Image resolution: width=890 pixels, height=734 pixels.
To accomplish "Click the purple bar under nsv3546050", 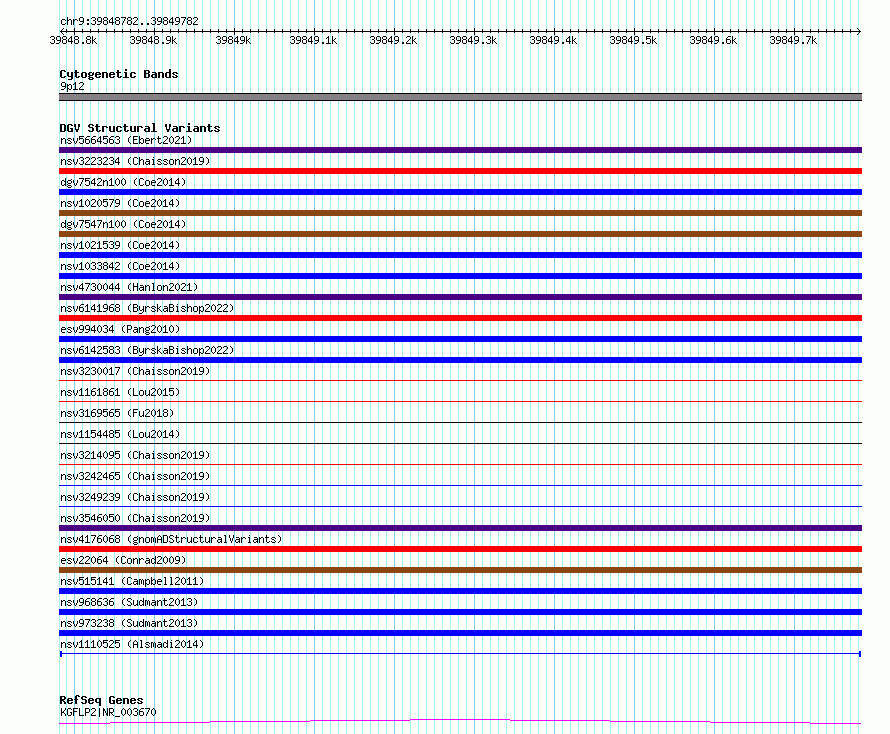I will [460, 528].
